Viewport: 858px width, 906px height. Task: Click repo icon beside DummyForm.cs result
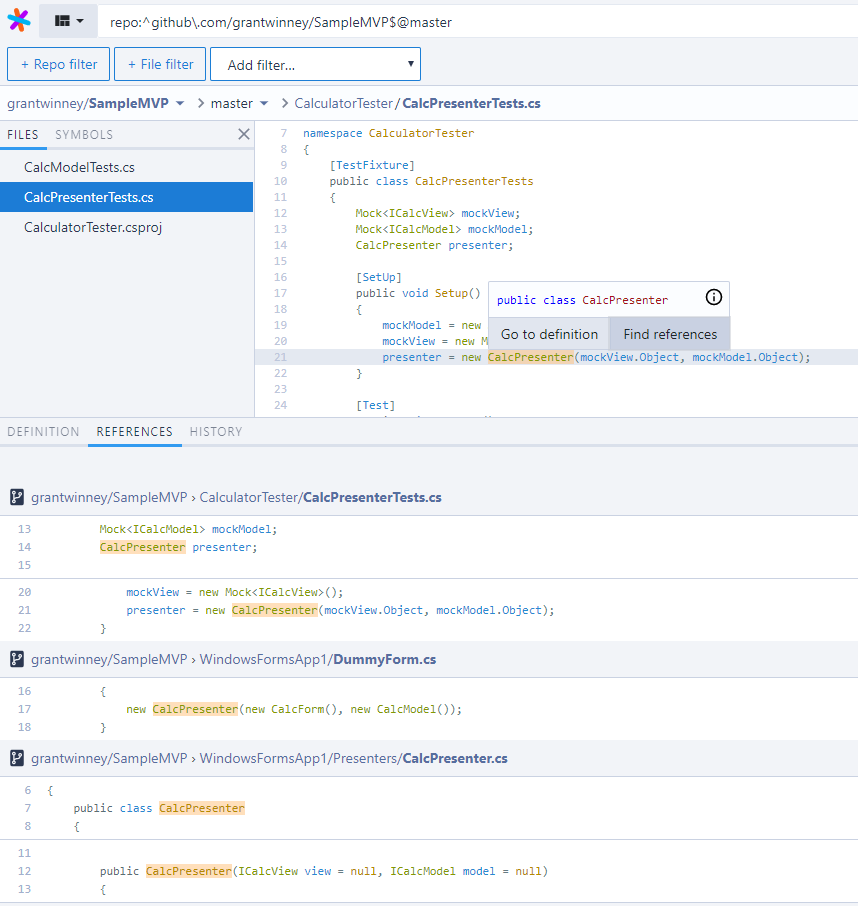point(17,659)
